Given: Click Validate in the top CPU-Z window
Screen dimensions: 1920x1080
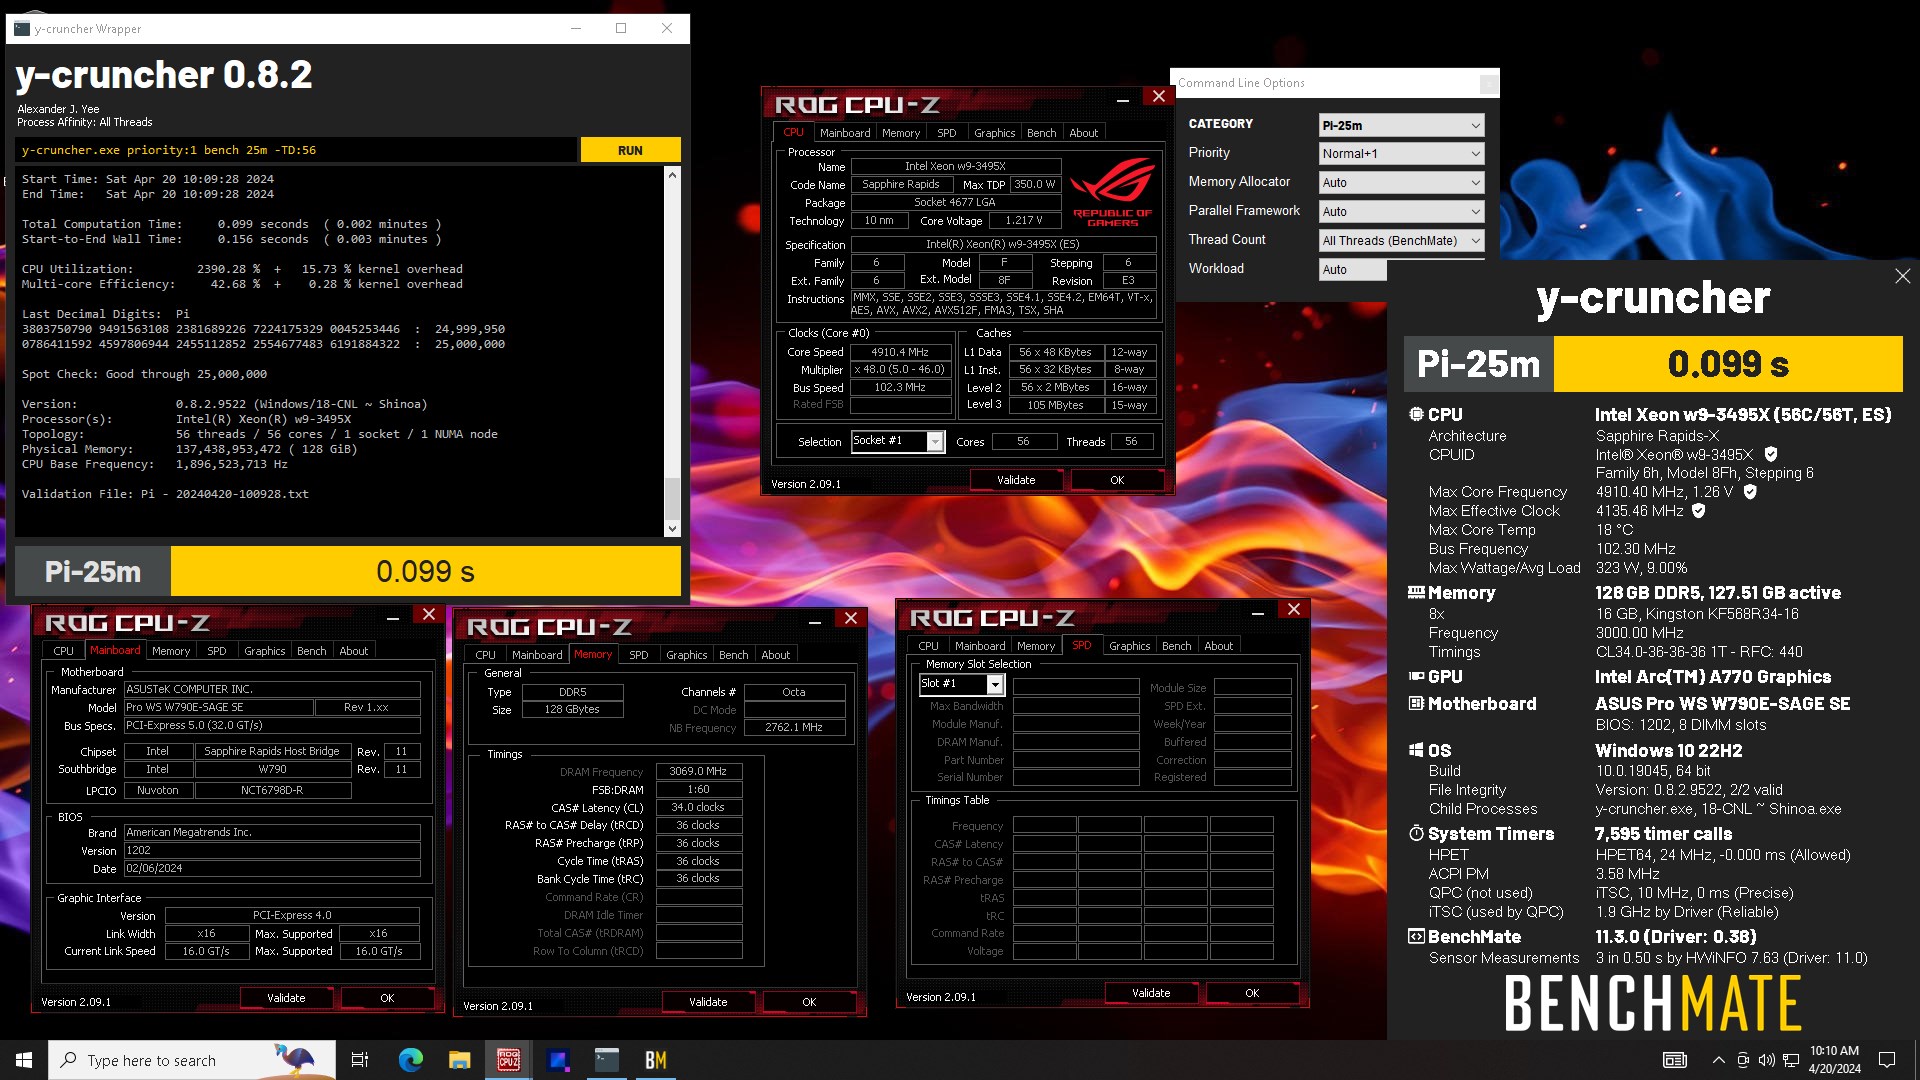Looking at the screenshot, I should (1016, 480).
